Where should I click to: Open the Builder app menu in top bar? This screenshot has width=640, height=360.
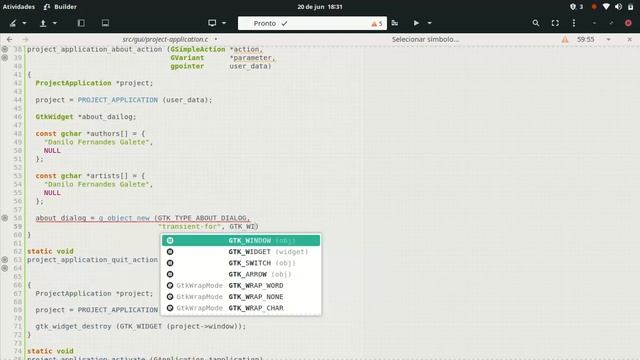tap(60, 7)
